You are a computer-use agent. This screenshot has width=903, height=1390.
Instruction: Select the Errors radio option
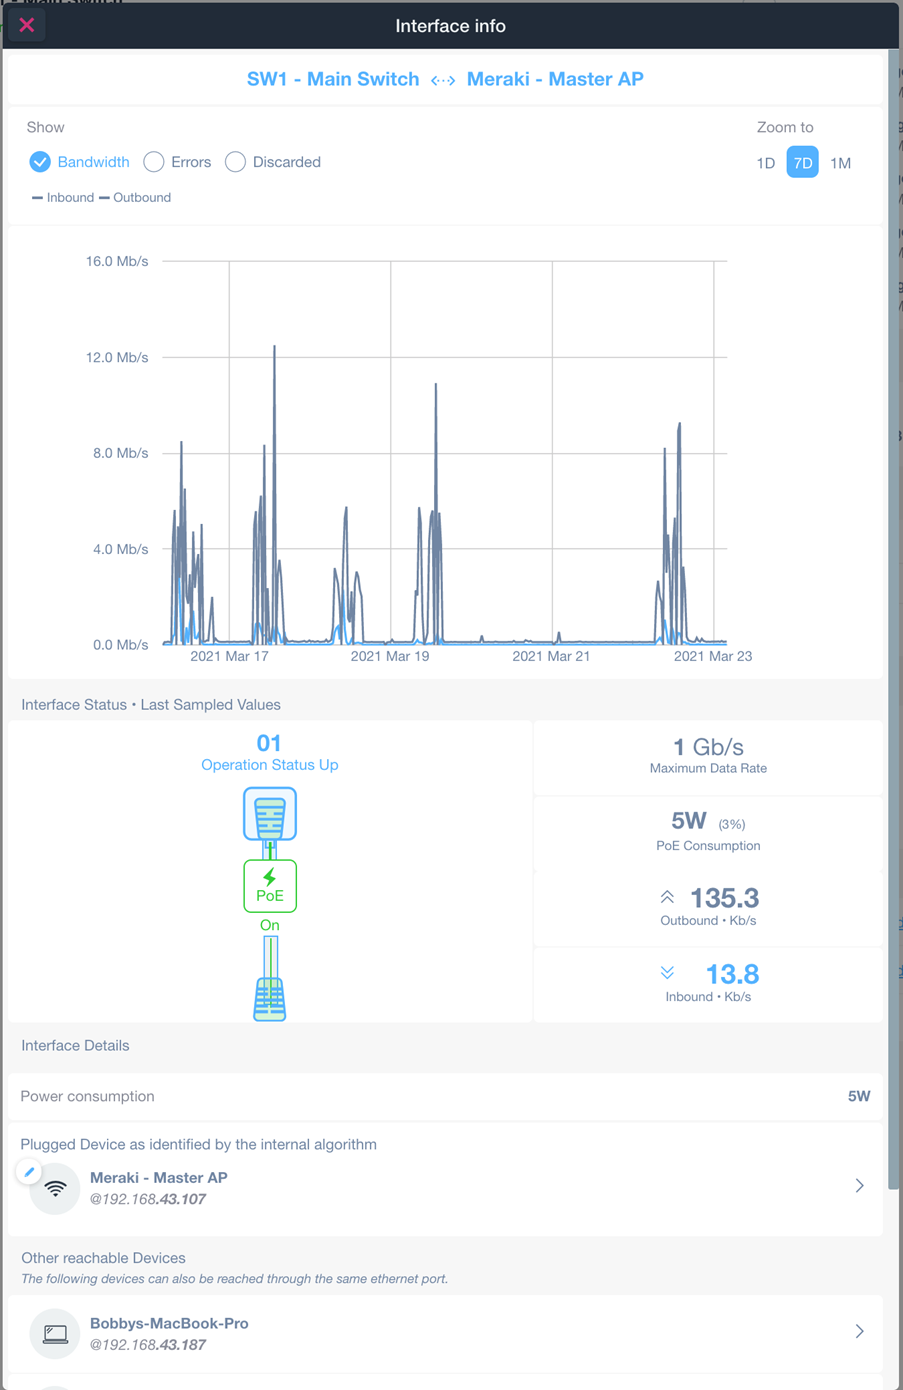pos(154,162)
